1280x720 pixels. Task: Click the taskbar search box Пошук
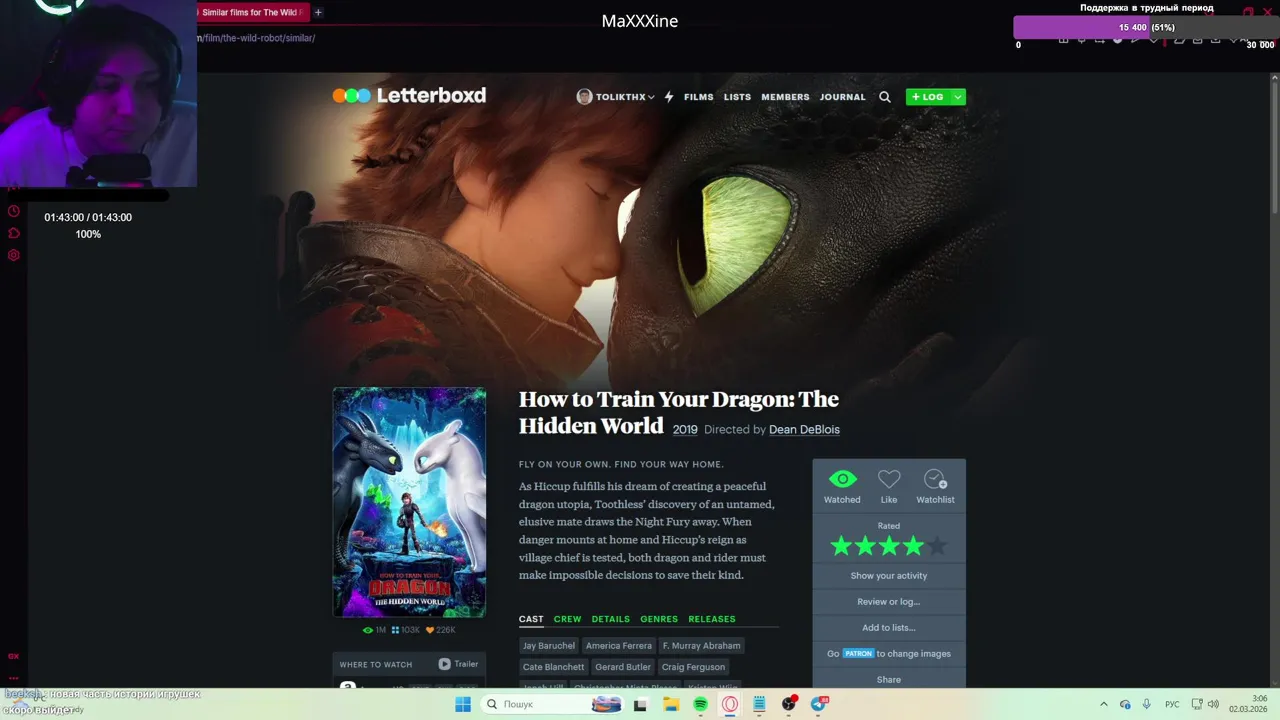click(x=550, y=705)
